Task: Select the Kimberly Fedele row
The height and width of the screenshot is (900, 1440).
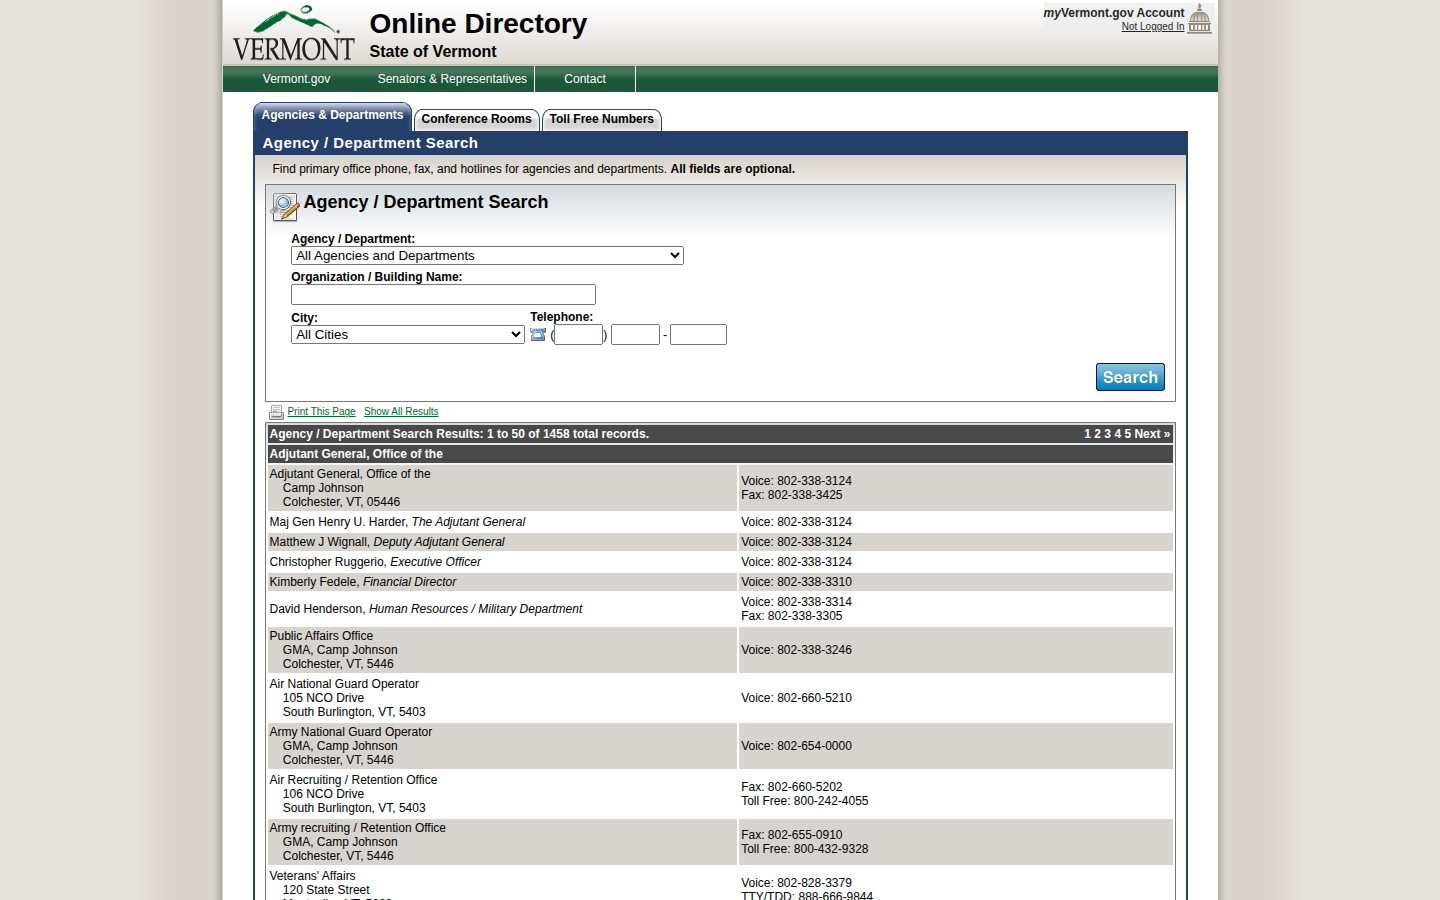Action: (x=720, y=582)
